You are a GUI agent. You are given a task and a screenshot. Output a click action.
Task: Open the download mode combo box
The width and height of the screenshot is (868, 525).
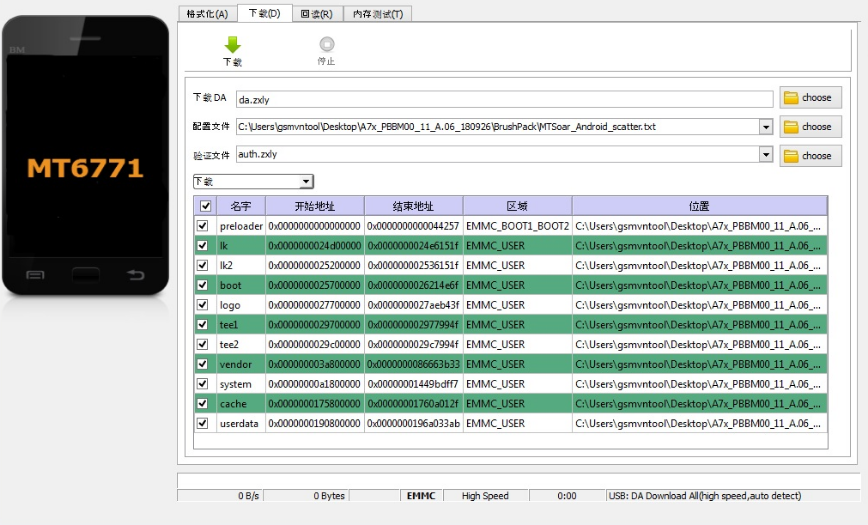[253, 182]
